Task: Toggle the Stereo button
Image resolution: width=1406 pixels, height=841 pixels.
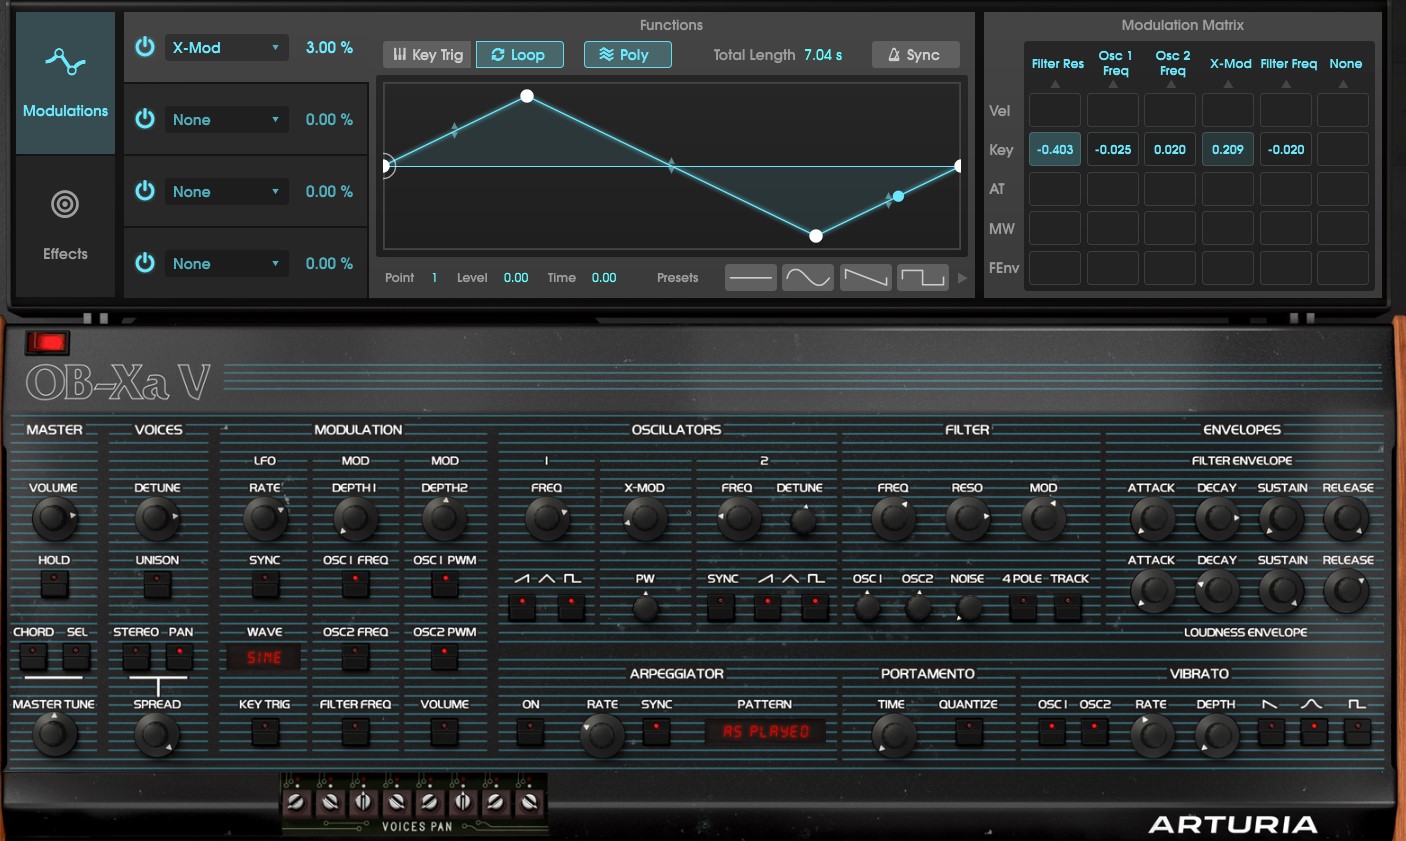Action: [x=136, y=656]
